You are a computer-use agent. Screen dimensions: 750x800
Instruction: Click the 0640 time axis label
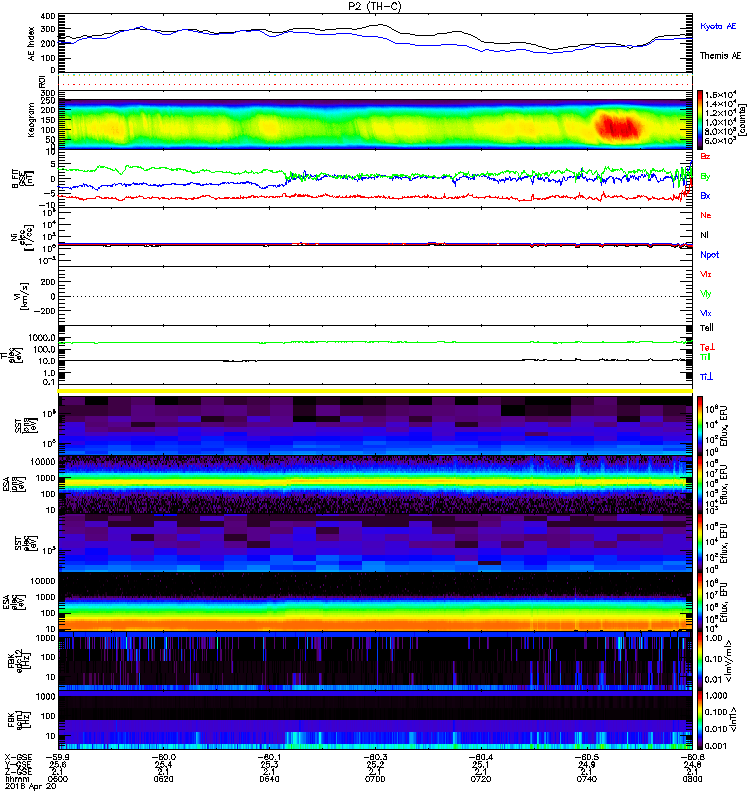[x=269, y=779]
